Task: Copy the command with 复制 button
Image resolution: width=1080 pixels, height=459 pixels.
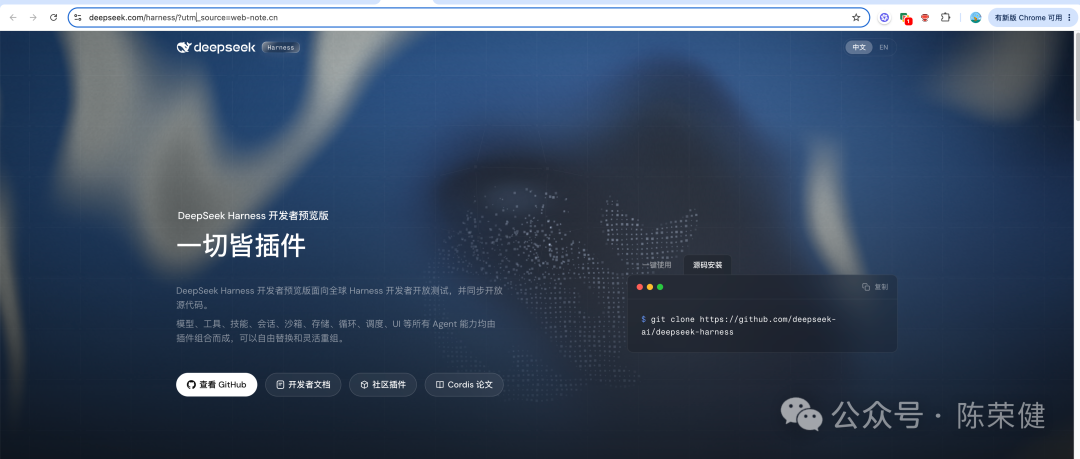Action: 875,287
